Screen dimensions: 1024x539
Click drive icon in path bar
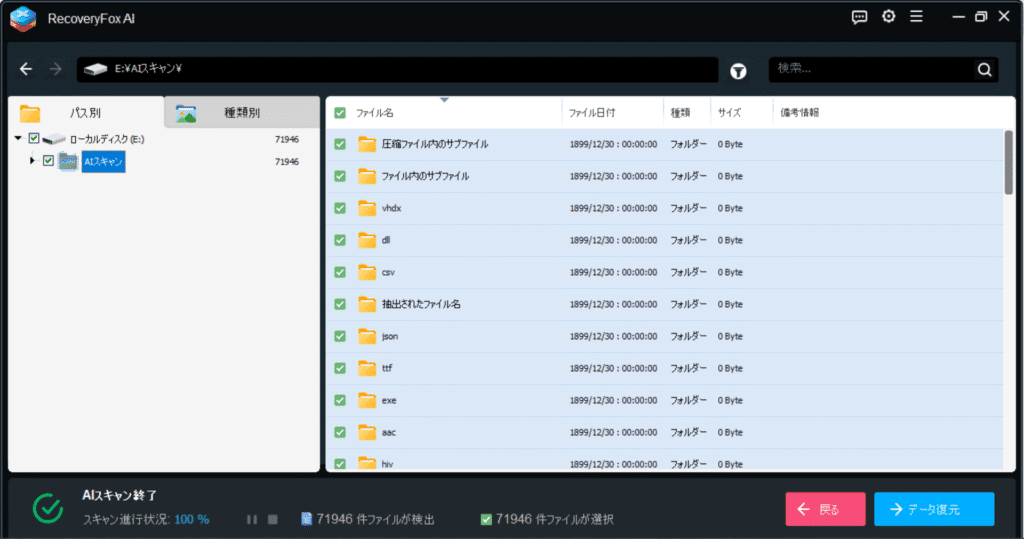[x=95, y=69]
